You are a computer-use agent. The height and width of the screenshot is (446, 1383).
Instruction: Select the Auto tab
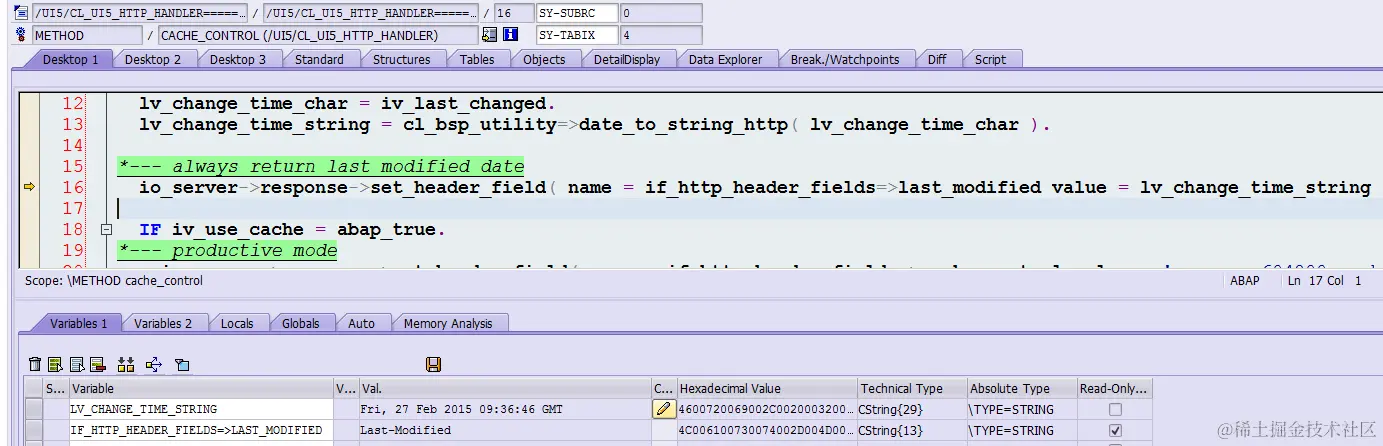[x=361, y=323]
